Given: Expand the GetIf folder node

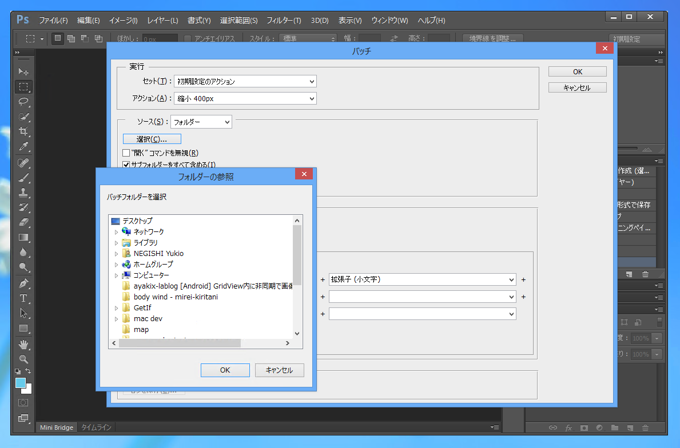Looking at the screenshot, I should click(x=116, y=308).
